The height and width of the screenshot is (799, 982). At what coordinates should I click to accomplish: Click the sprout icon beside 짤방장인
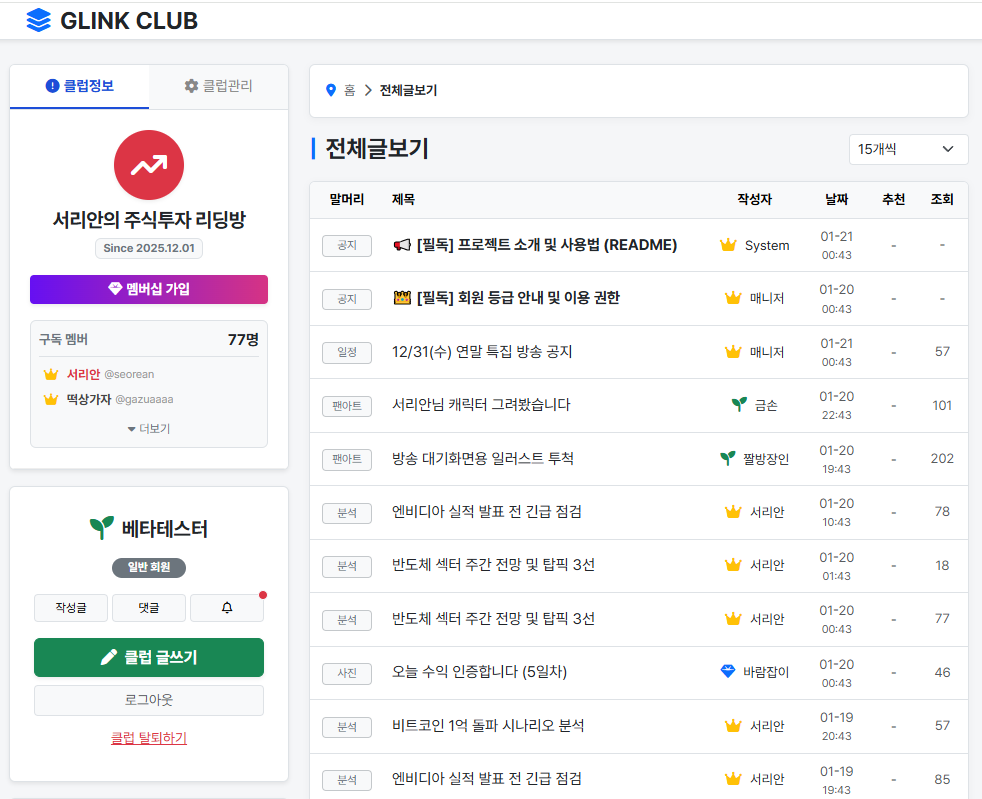pyautogui.click(x=727, y=458)
